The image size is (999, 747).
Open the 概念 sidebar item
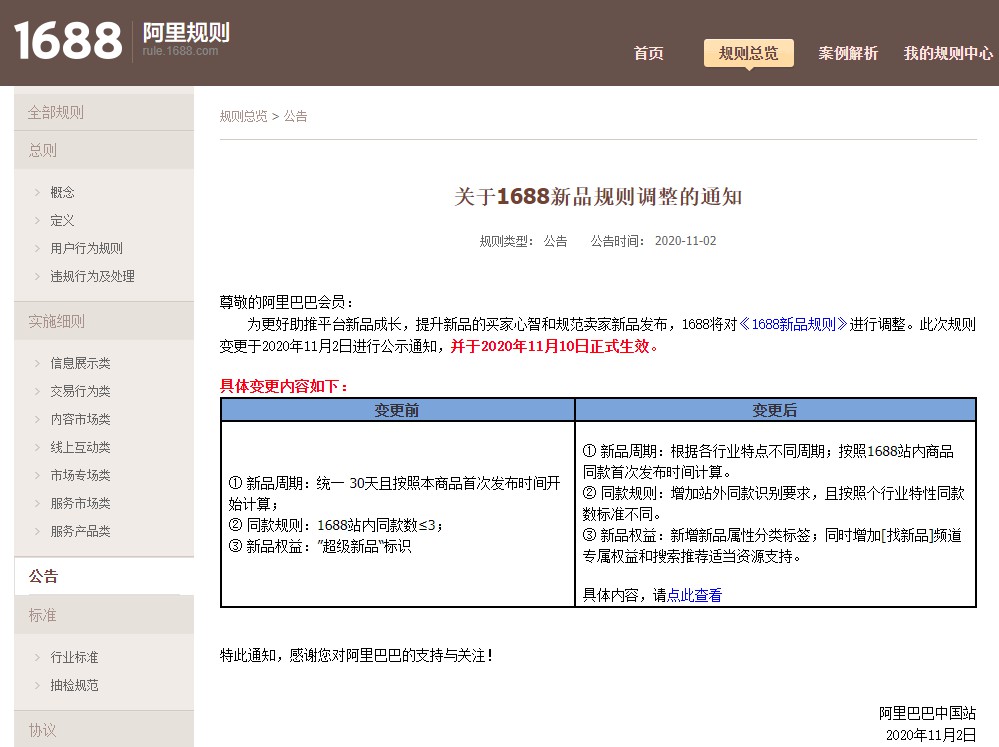62,192
